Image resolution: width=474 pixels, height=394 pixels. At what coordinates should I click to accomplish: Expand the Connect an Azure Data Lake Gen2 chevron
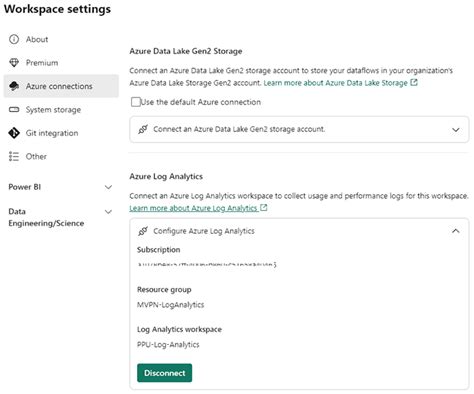point(455,130)
